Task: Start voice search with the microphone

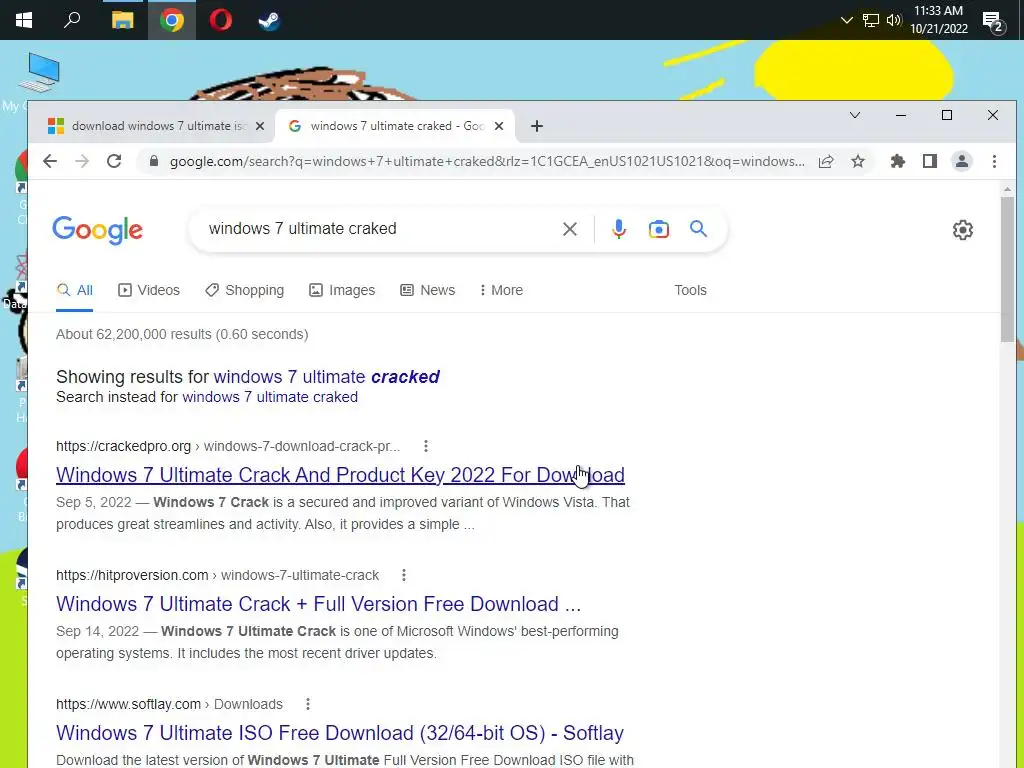Action: [619, 229]
